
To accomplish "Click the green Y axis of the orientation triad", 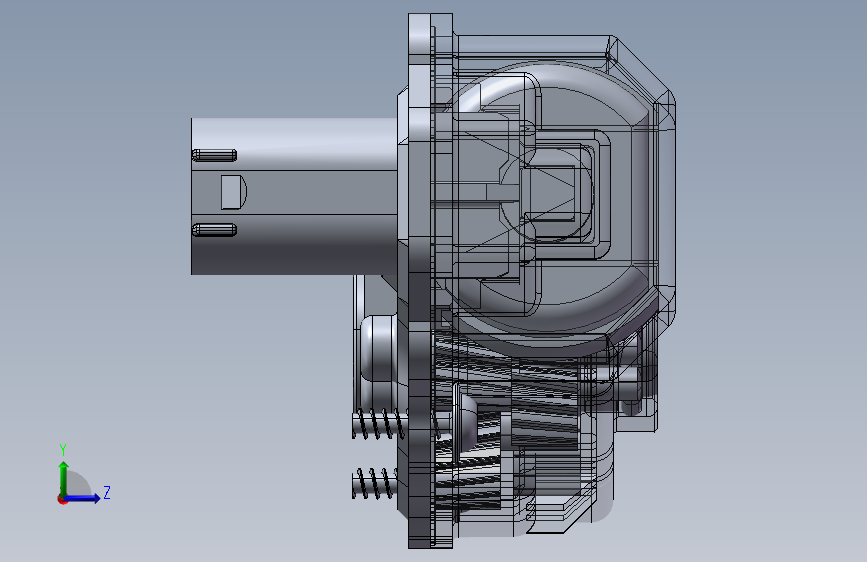I will (63, 478).
